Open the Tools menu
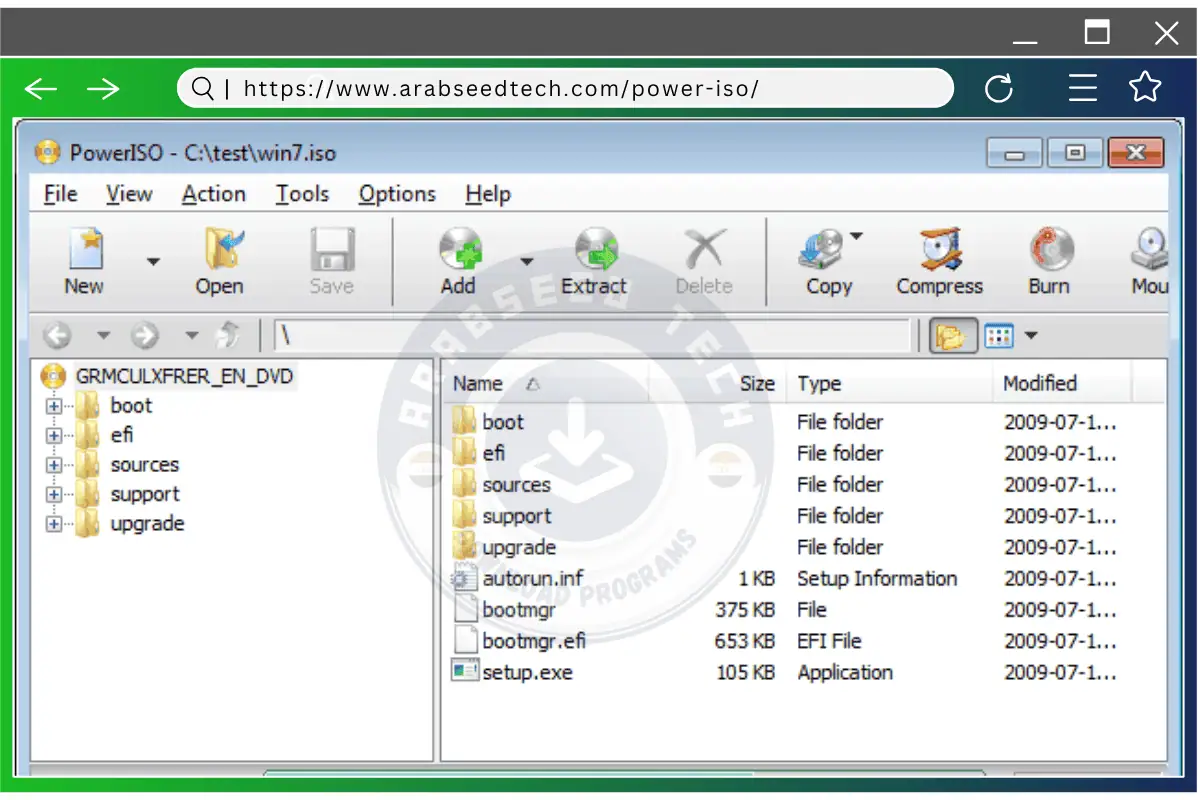This screenshot has width=1200, height=800. pyautogui.click(x=303, y=193)
